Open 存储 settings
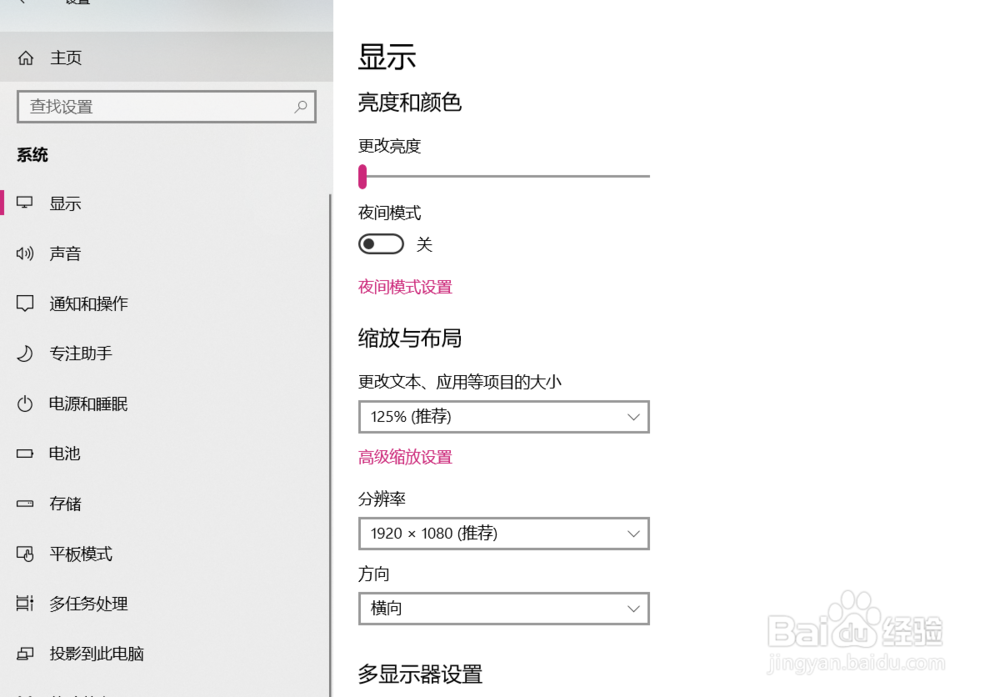This screenshot has width=1000, height=697. (x=64, y=503)
